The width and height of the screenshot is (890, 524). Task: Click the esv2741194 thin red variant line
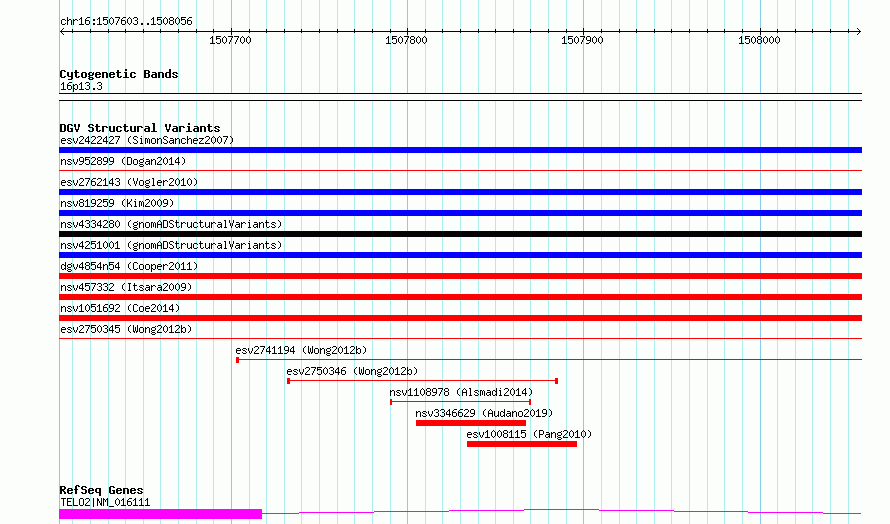pyautogui.click(x=549, y=359)
